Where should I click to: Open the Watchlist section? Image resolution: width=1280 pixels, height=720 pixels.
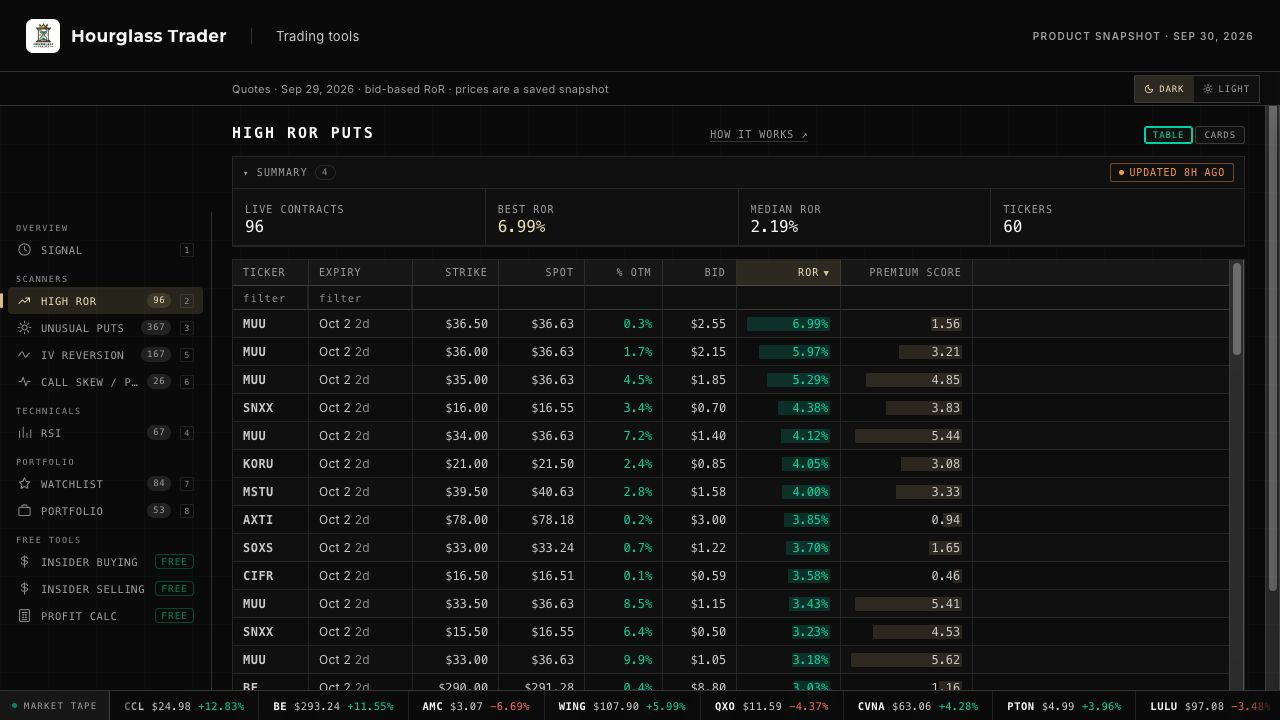(x=105, y=484)
